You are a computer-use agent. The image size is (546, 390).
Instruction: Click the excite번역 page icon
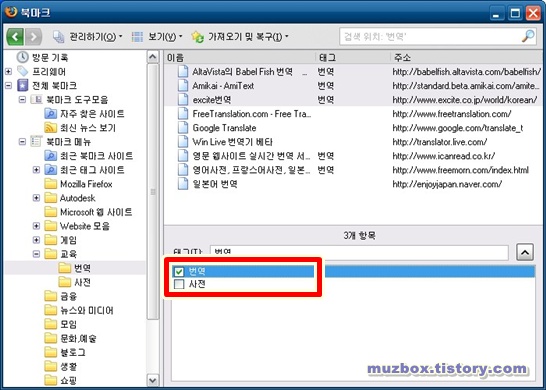point(183,100)
